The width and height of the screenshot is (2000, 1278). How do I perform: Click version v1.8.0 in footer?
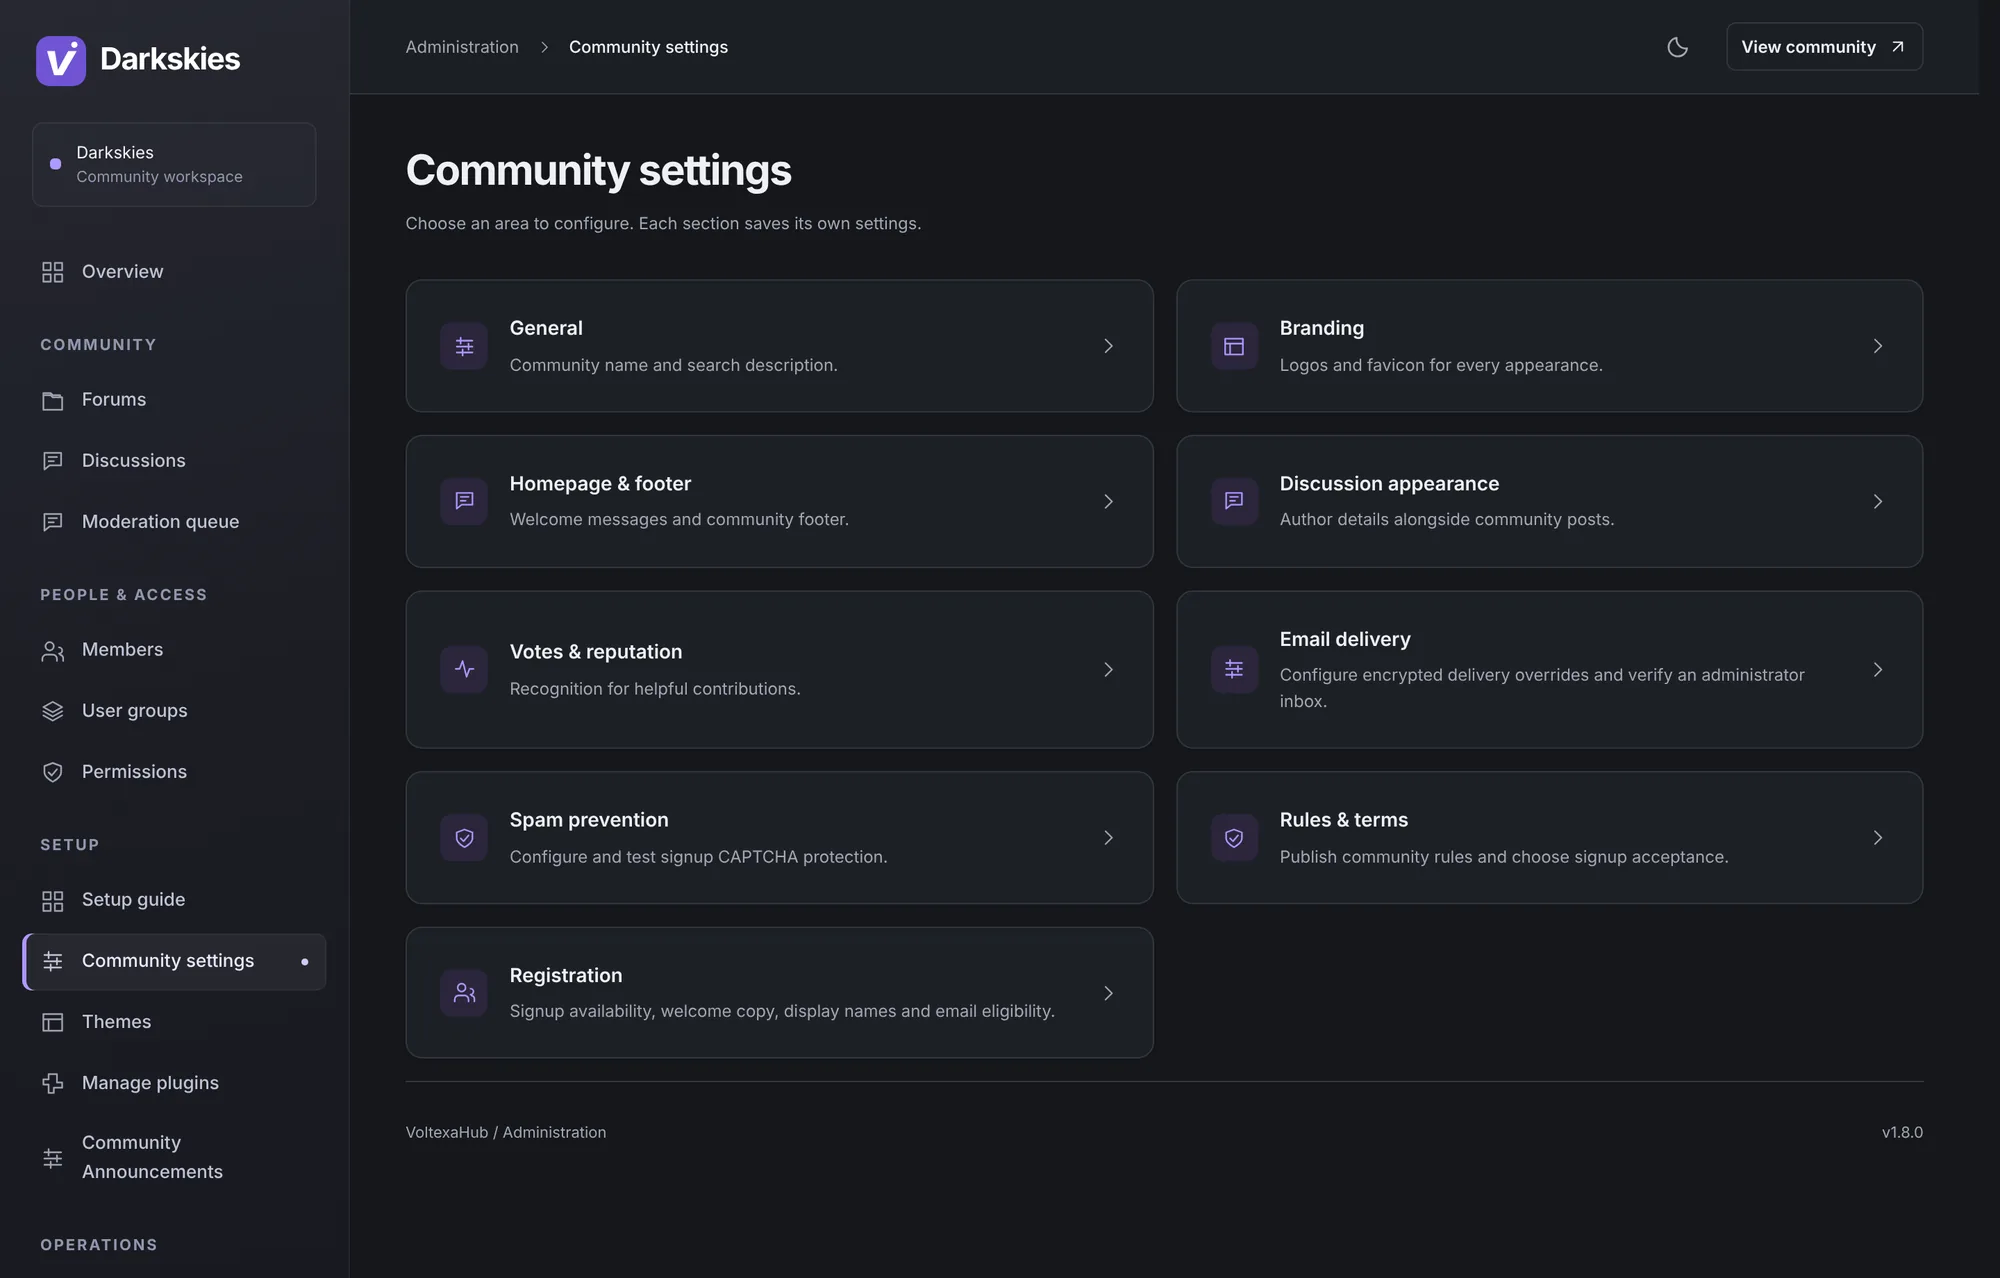click(x=1902, y=1132)
